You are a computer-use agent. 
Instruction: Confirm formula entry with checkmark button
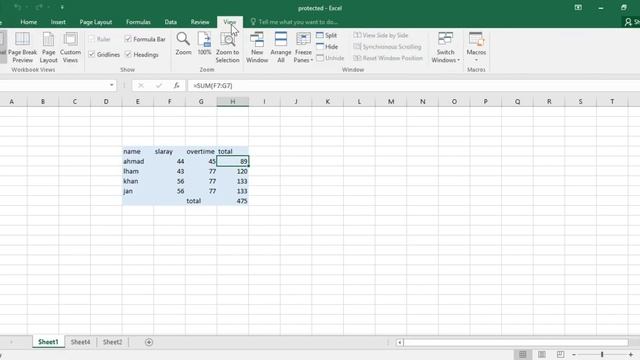(159, 85)
